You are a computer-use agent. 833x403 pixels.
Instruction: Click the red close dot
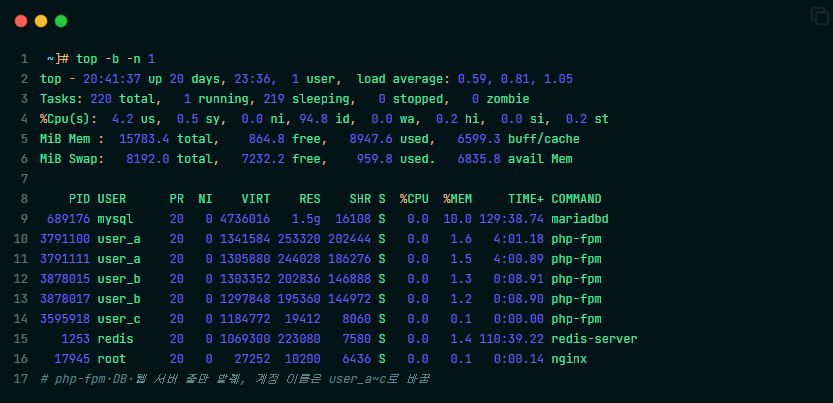pos(21,21)
